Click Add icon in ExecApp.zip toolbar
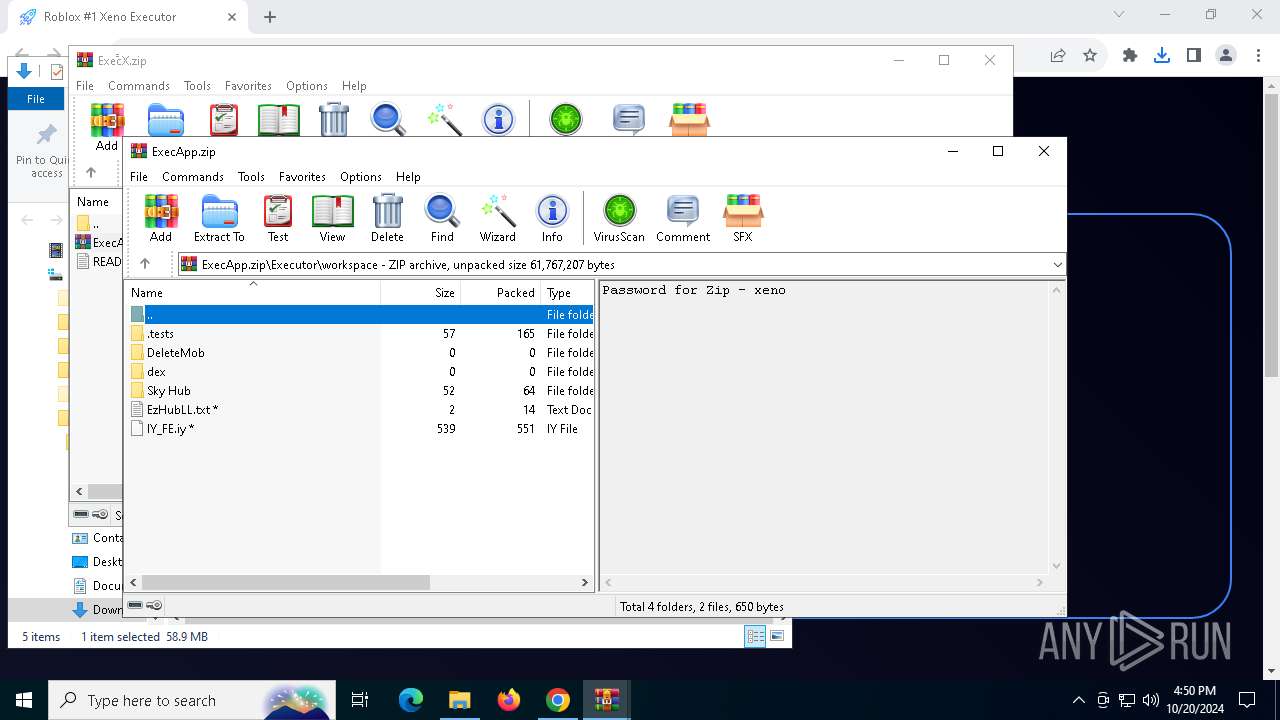1280x720 pixels. pyautogui.click(x=161, y=218)
